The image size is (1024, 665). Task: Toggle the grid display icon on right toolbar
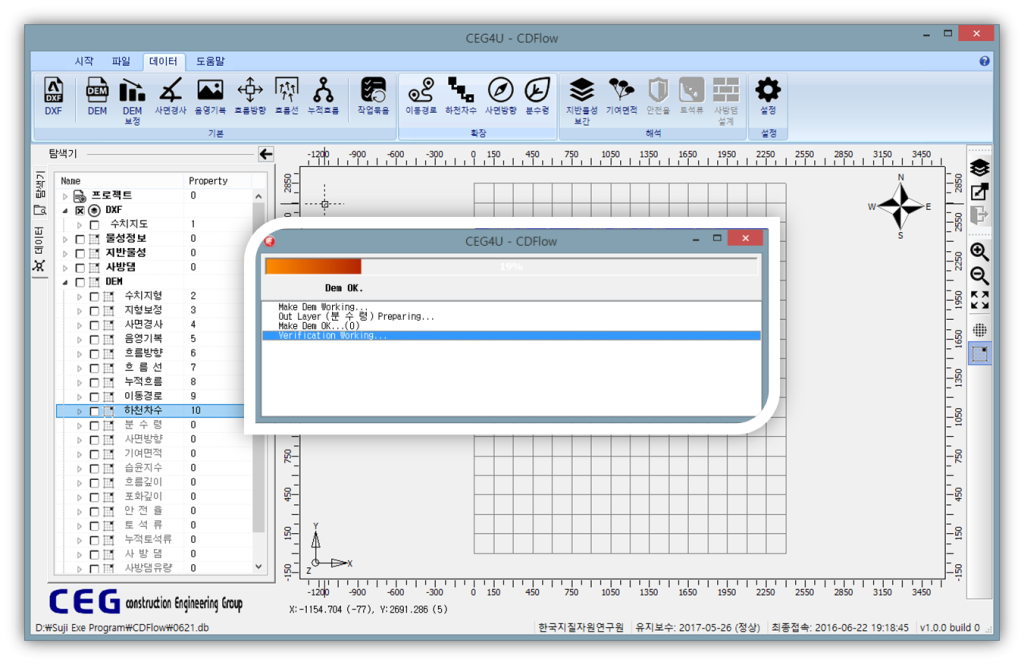point(979,330)
